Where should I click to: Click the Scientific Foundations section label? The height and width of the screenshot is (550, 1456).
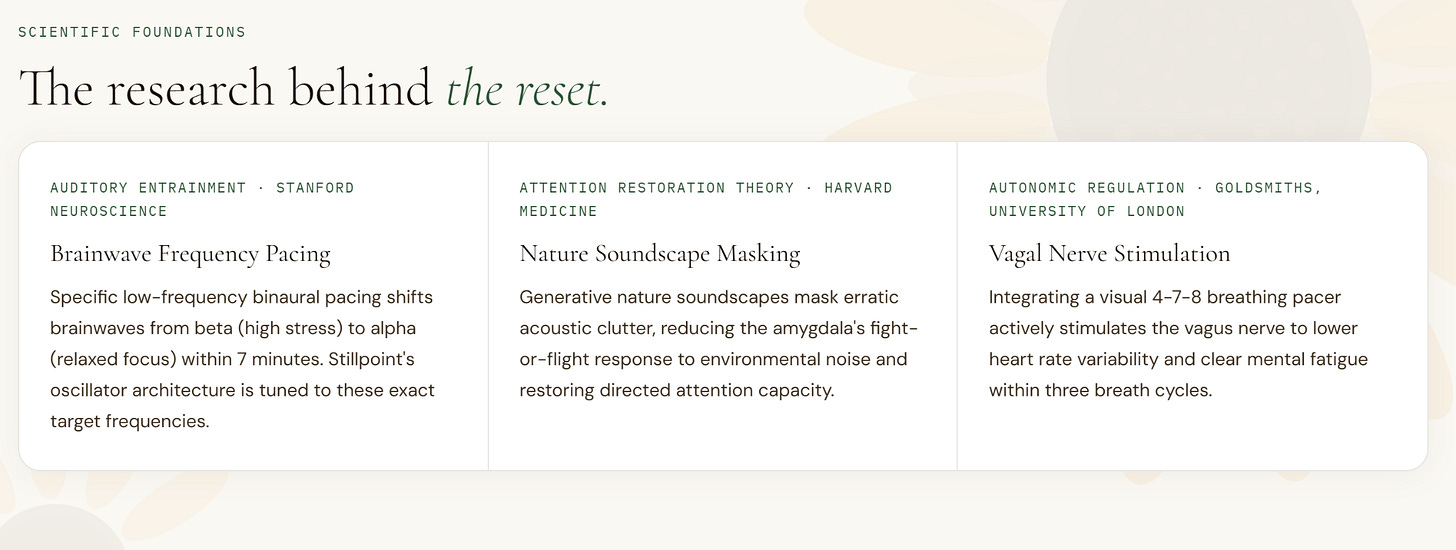click(132, 32)
